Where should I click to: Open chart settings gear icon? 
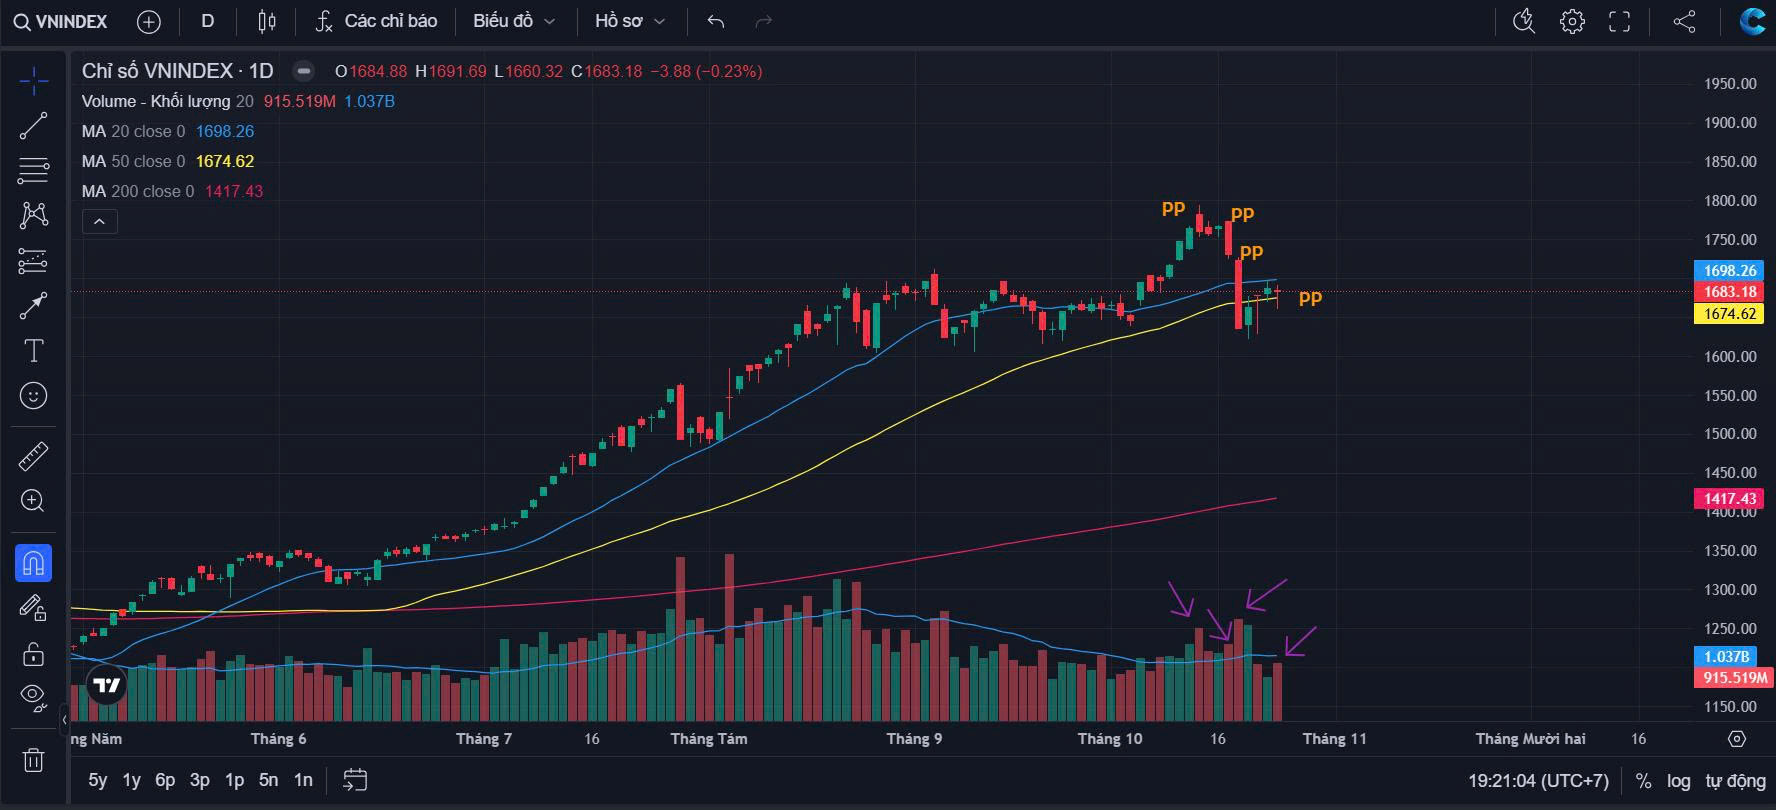(1572, 21)
